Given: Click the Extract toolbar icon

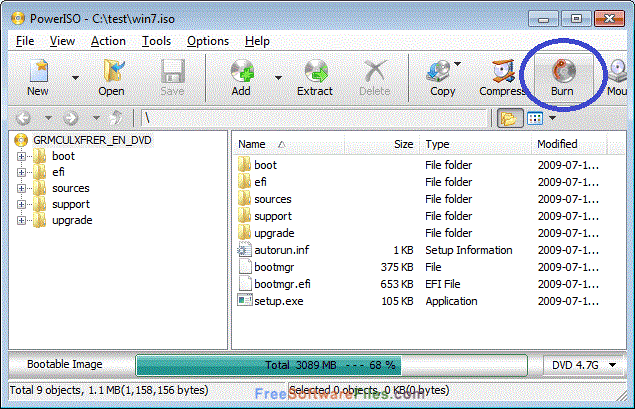Looking at the screenshot, I should [x=316, y=71].
